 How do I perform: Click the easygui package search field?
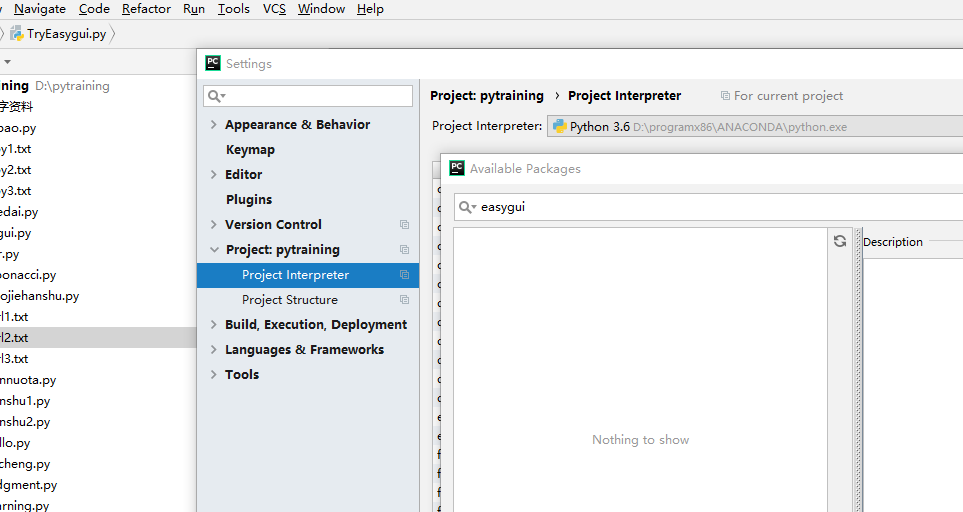pos(708,207)
